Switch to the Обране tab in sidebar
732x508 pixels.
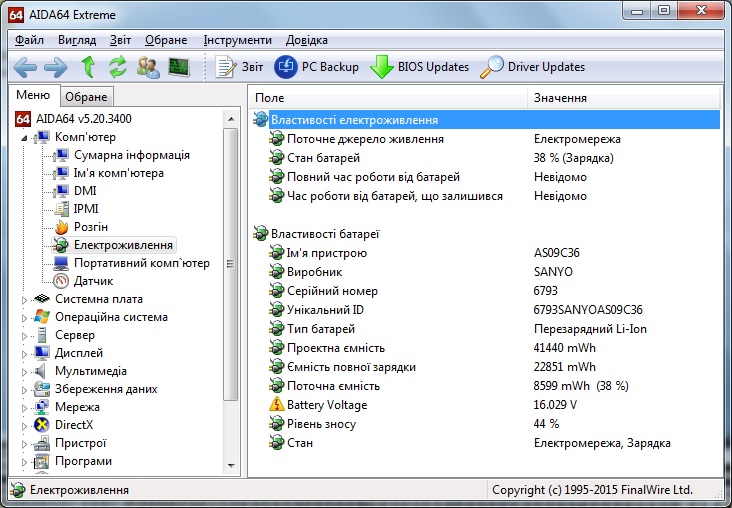(86, 97)
